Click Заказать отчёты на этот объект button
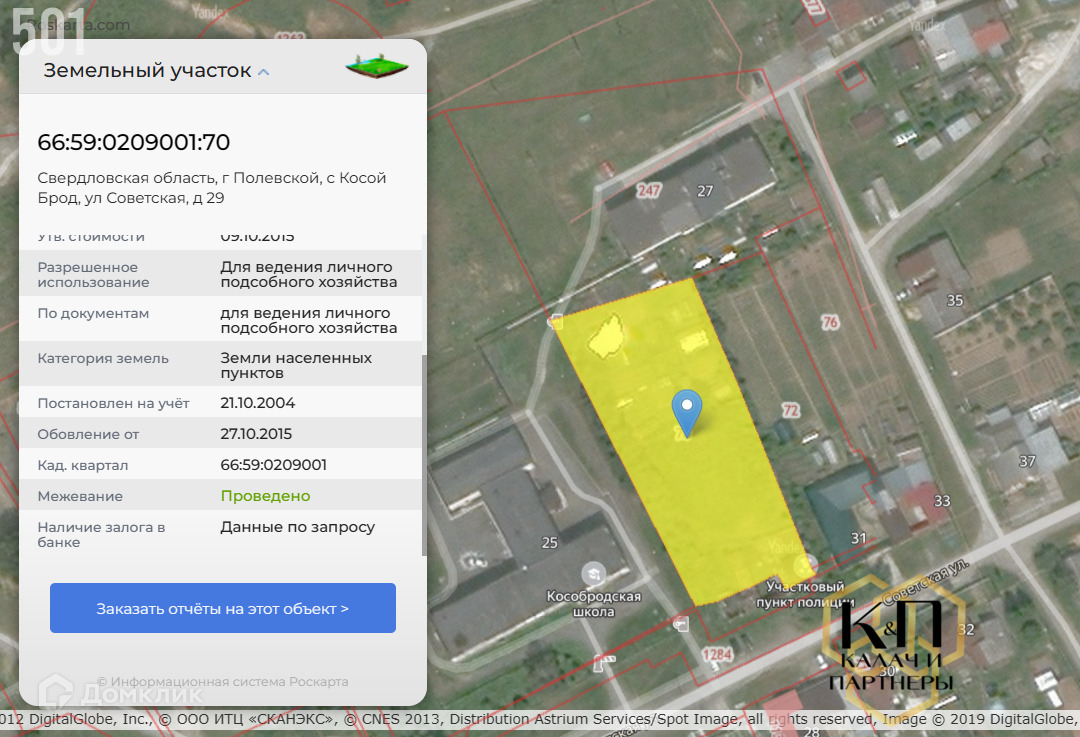The height and width of the screenshot is (737, 1080). [222, 608]
